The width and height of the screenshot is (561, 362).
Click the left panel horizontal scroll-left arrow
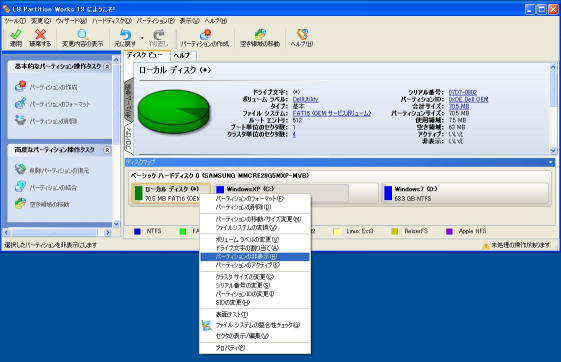[6, 233]
